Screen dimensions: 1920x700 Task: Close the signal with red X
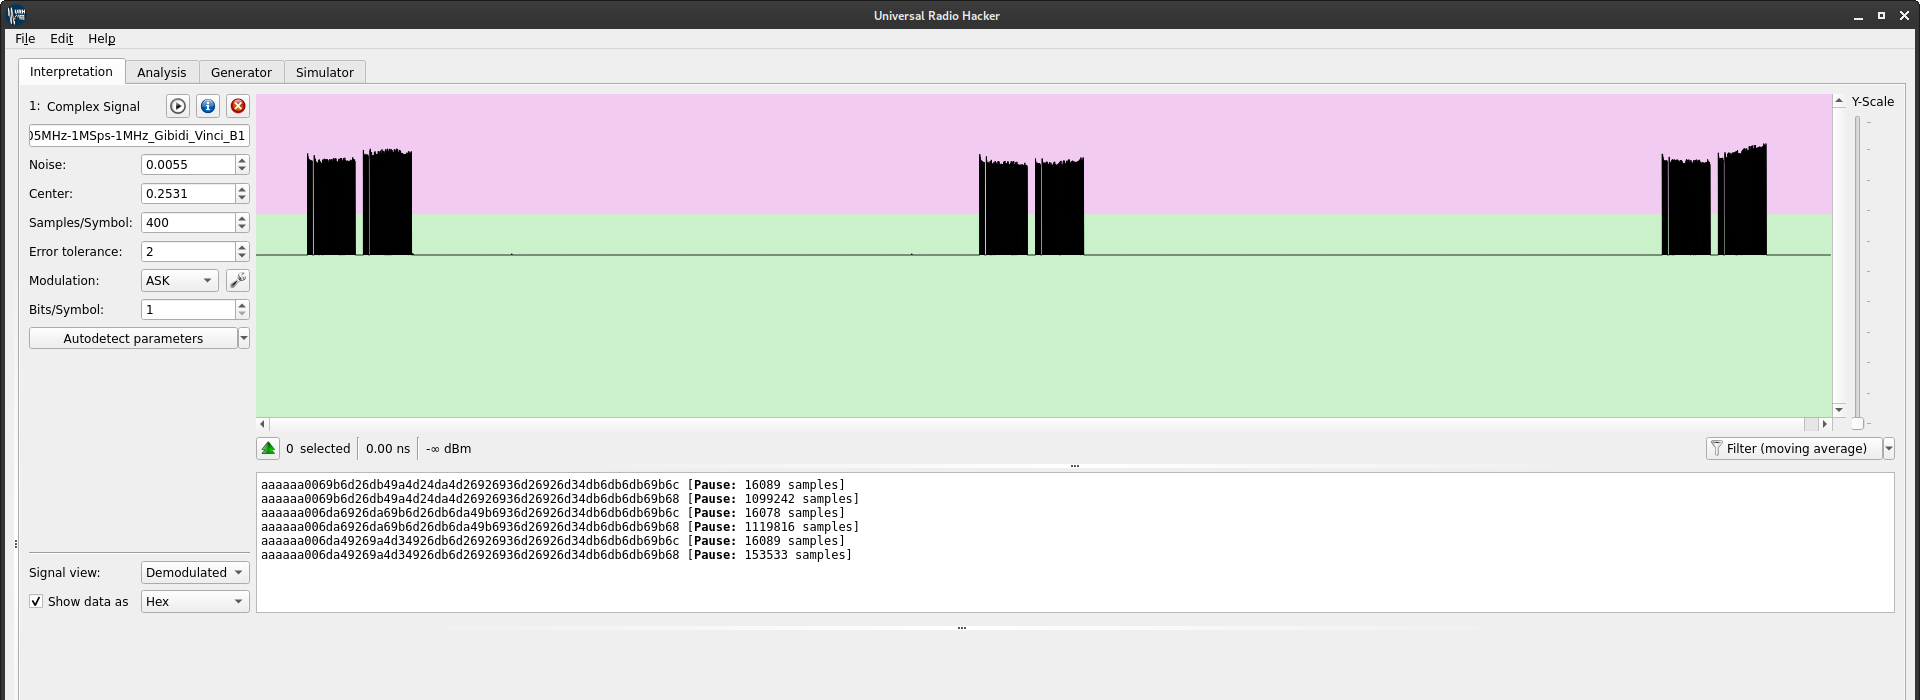[238, 106]
